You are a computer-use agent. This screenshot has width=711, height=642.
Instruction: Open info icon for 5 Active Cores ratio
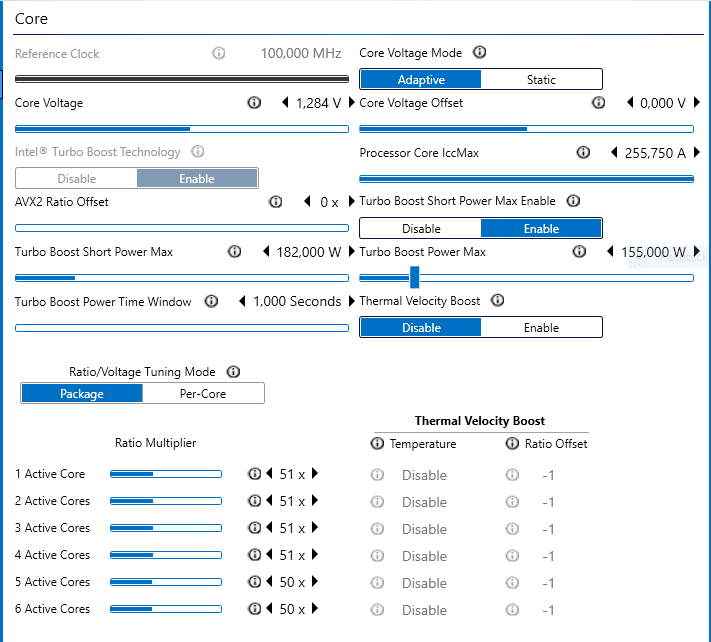(254, 582)
